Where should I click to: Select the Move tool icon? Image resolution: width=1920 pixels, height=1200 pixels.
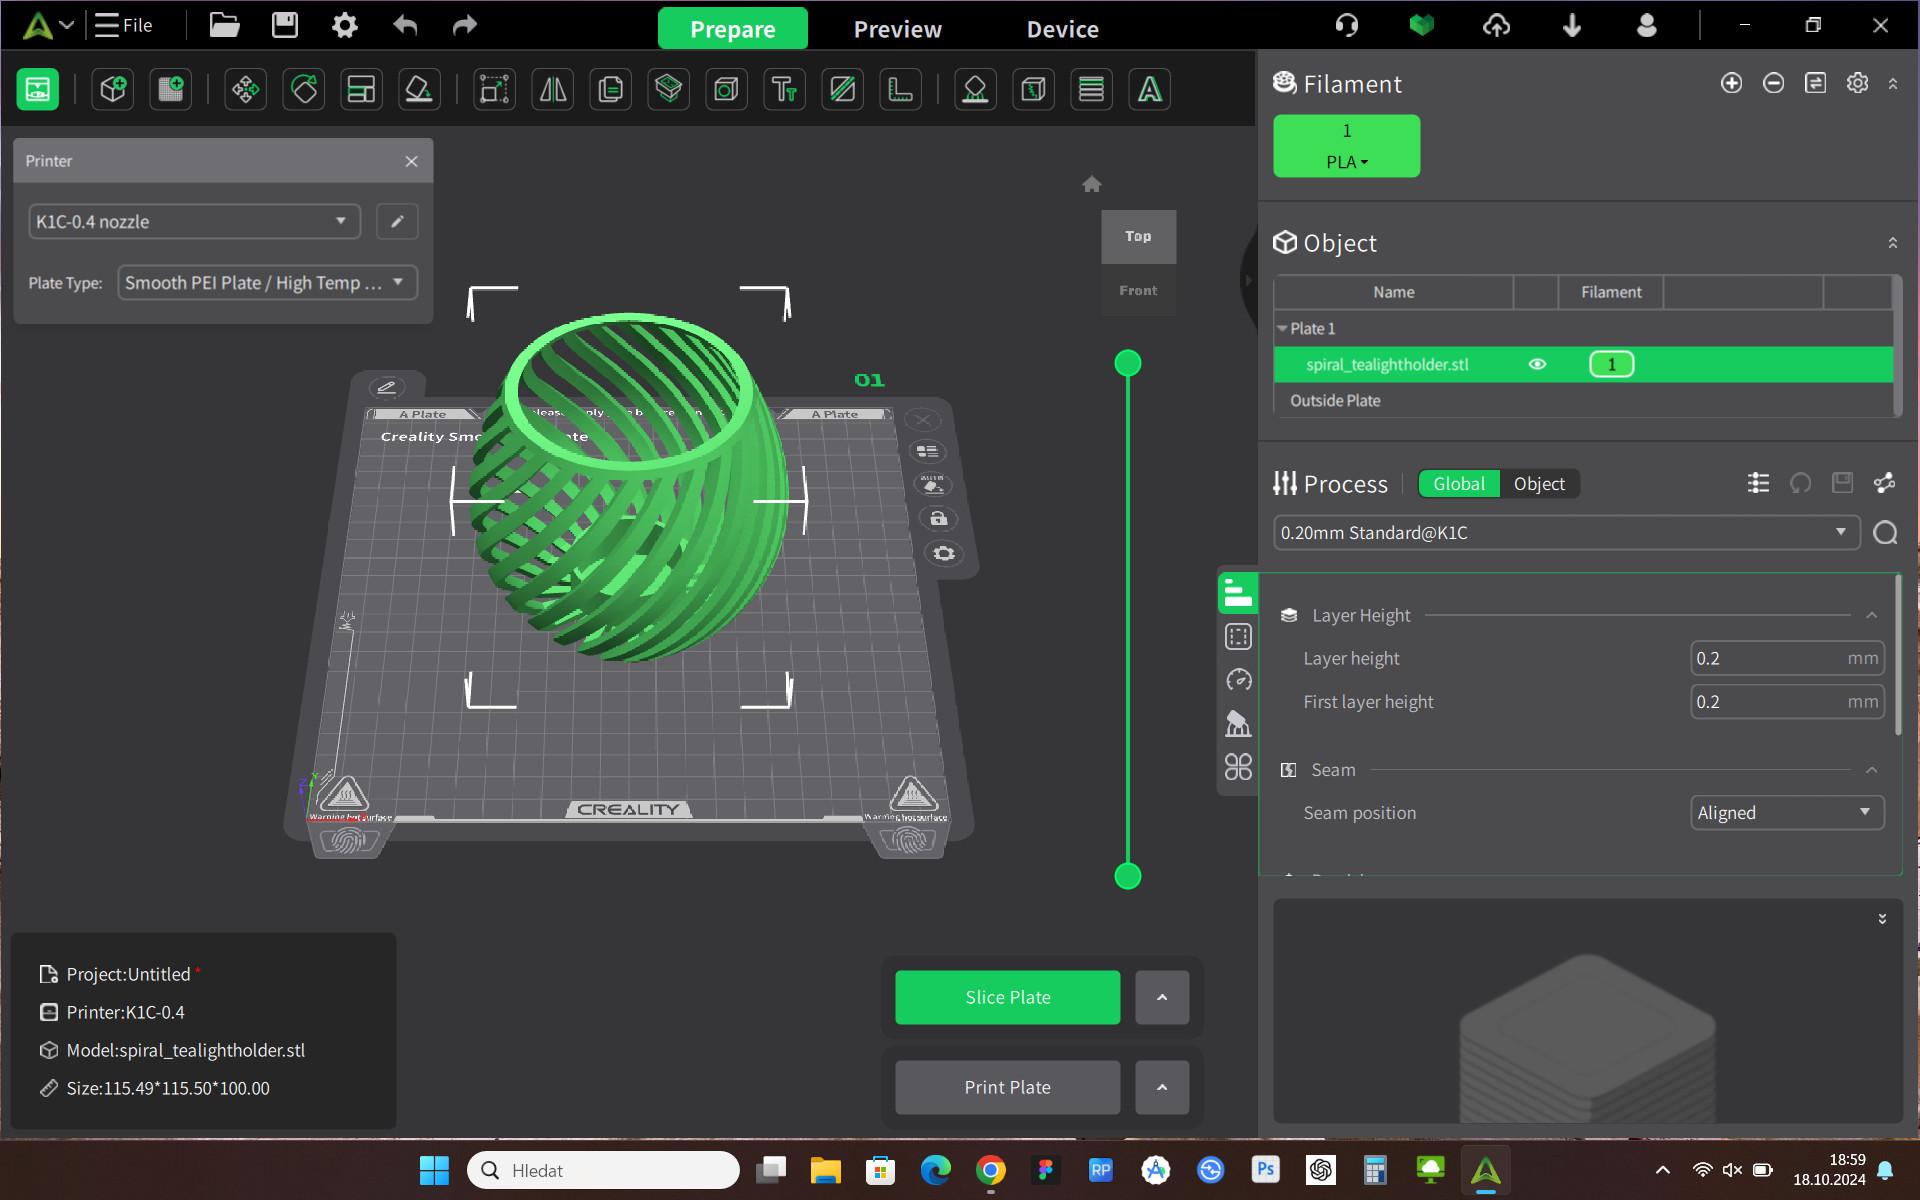(x=245, y=90)
